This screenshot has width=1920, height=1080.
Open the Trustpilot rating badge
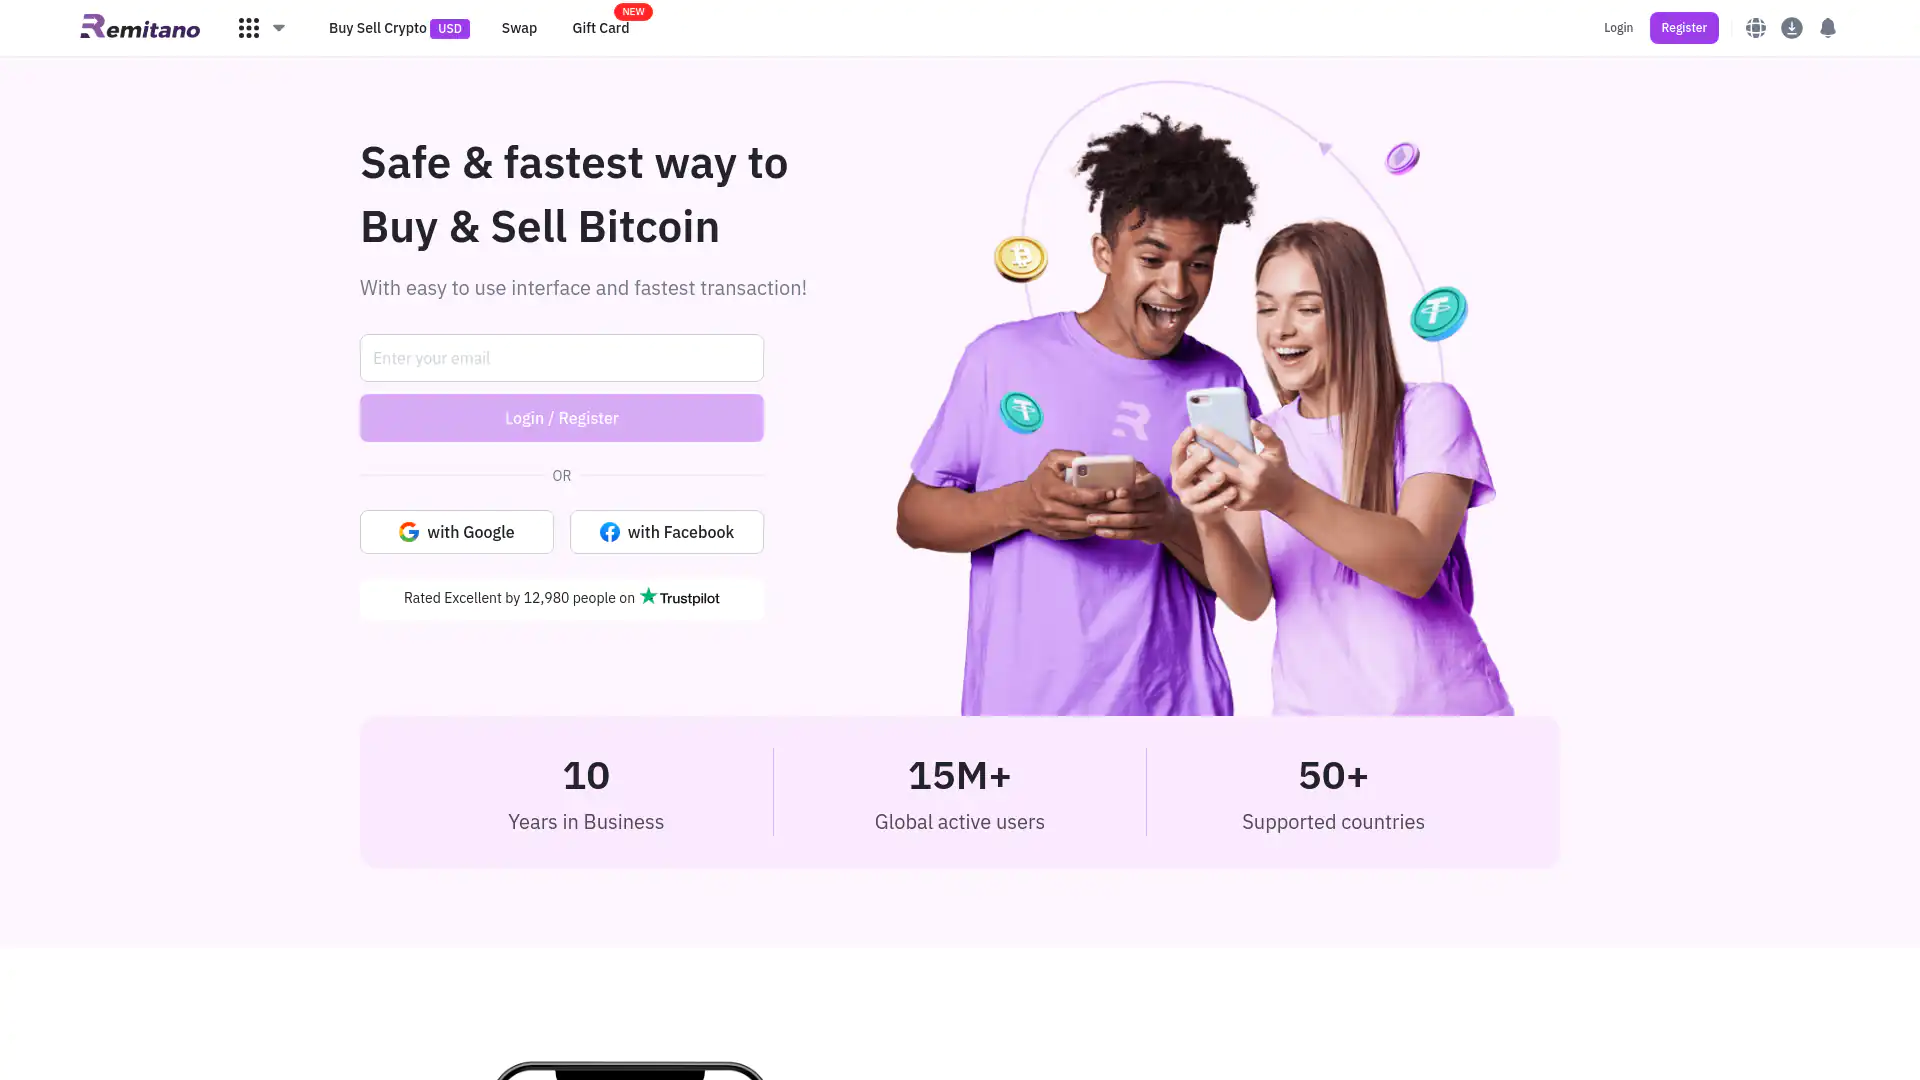(562, 598)
